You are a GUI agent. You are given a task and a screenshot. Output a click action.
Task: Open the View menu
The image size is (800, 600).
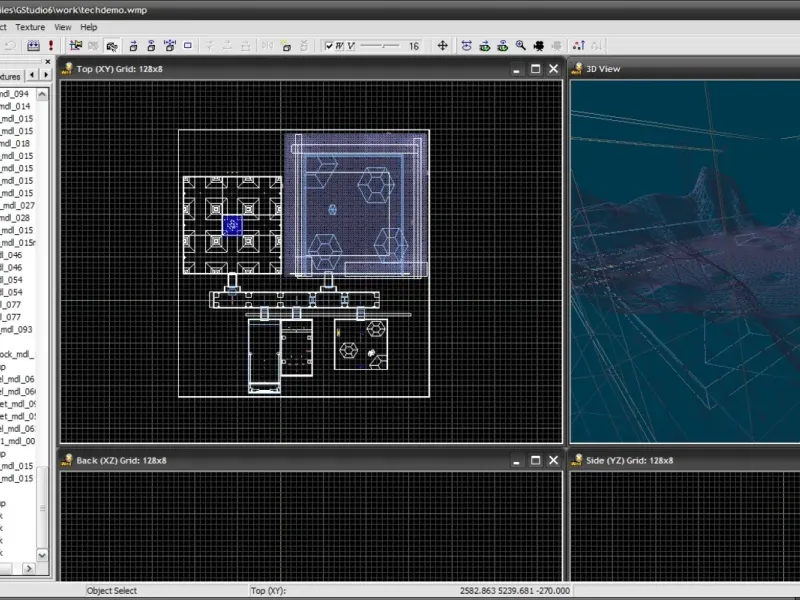point(63,27)
